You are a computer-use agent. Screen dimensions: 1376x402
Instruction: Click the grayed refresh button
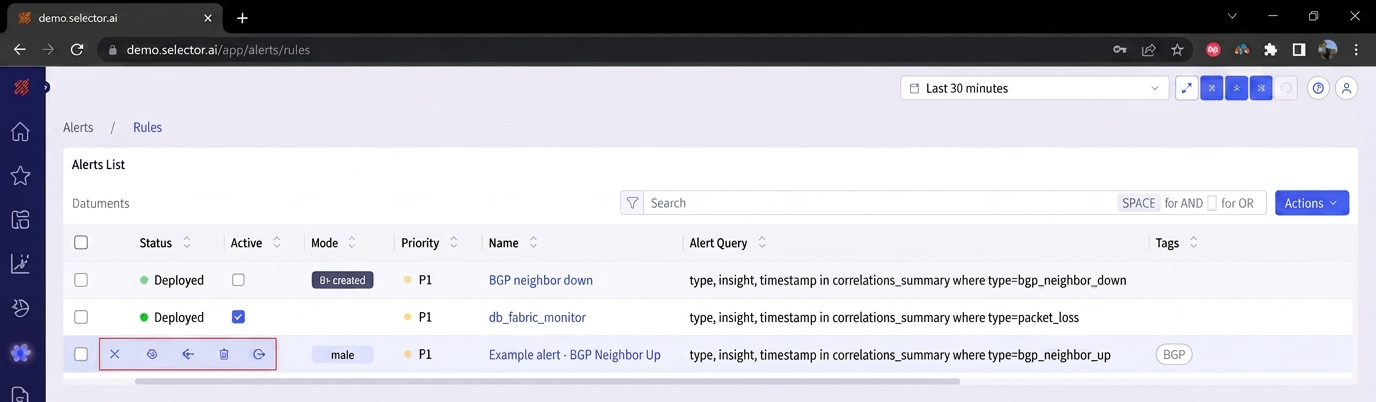click(x=1287, y=88)
